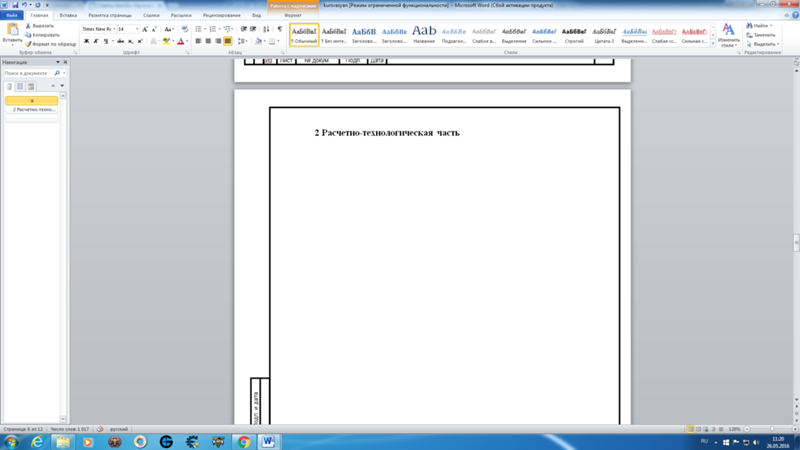Click the bulleted list icon
This screenshot has width=800, height=450.
click(199, 29)
